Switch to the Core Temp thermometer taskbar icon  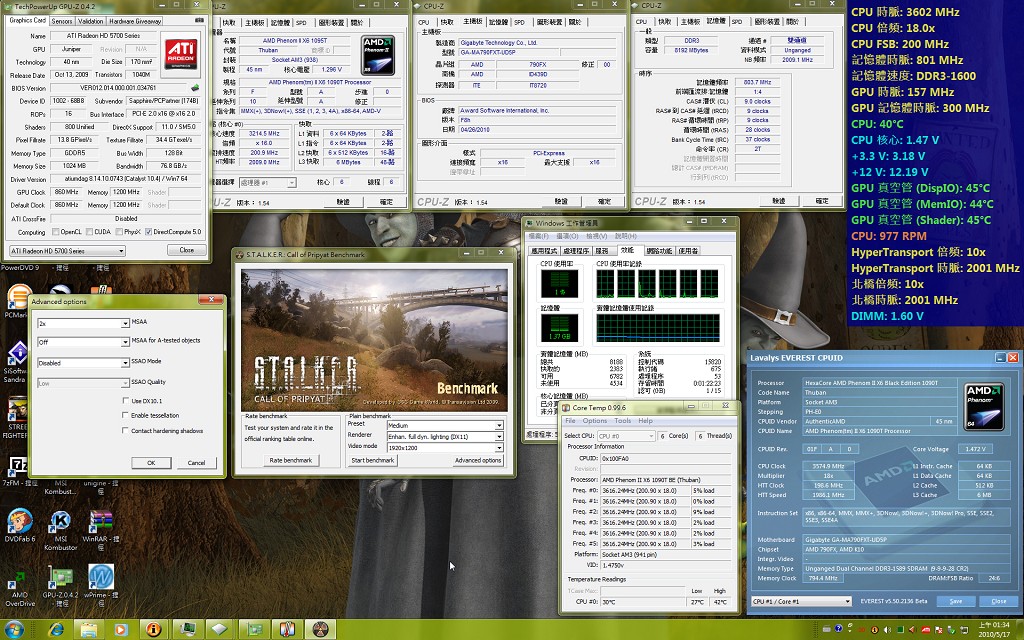(287, 630)
